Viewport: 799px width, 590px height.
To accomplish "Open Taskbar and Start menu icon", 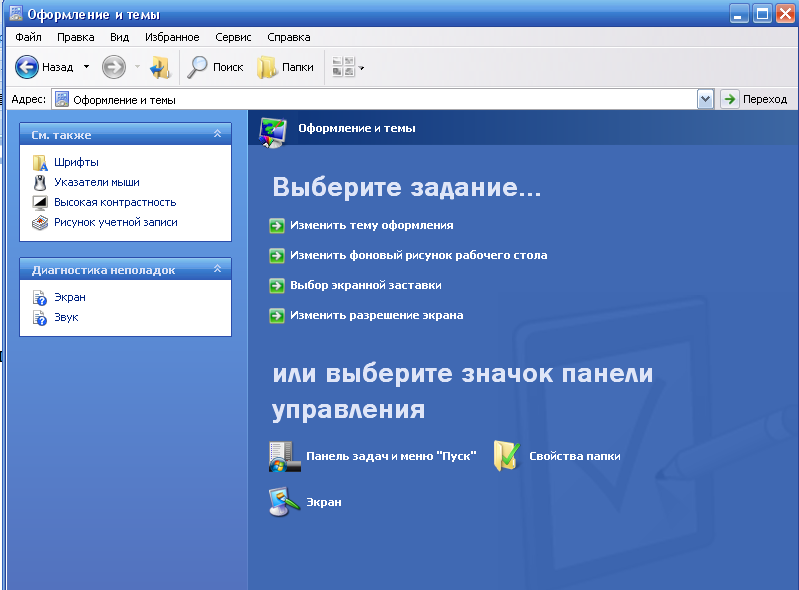I will click(x=284, y=457).
